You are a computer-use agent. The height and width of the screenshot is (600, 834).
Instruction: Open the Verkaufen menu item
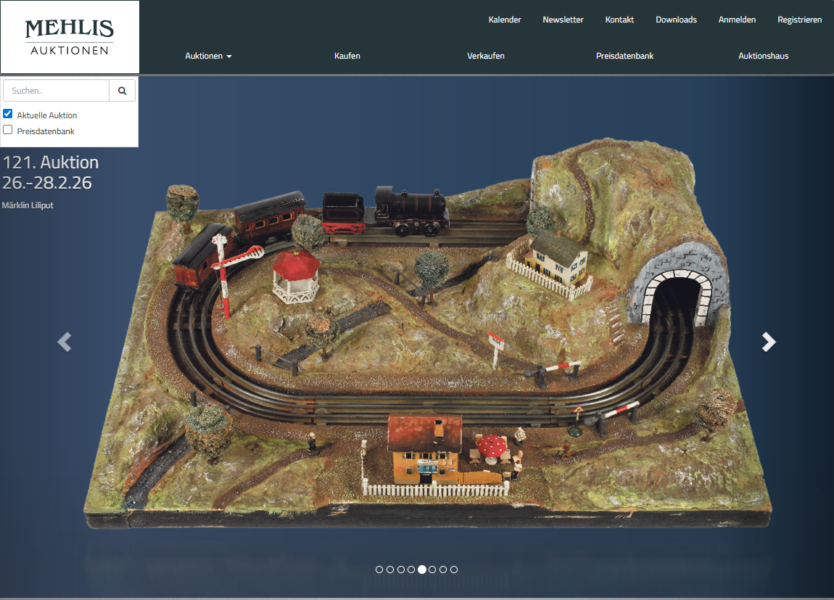click(485, 56)
